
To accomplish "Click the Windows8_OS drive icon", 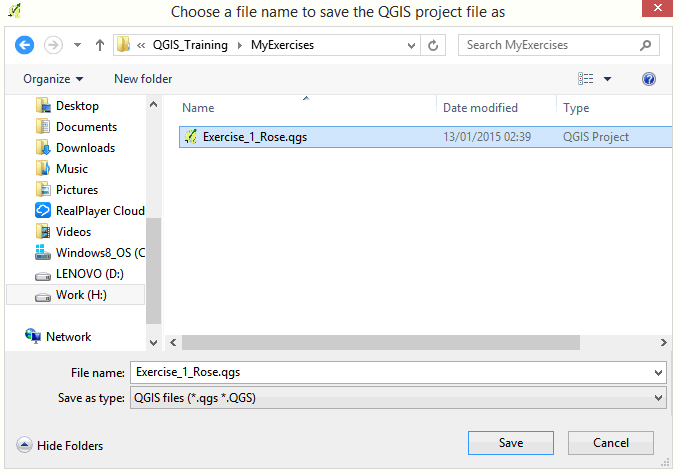I will (42, 252).
